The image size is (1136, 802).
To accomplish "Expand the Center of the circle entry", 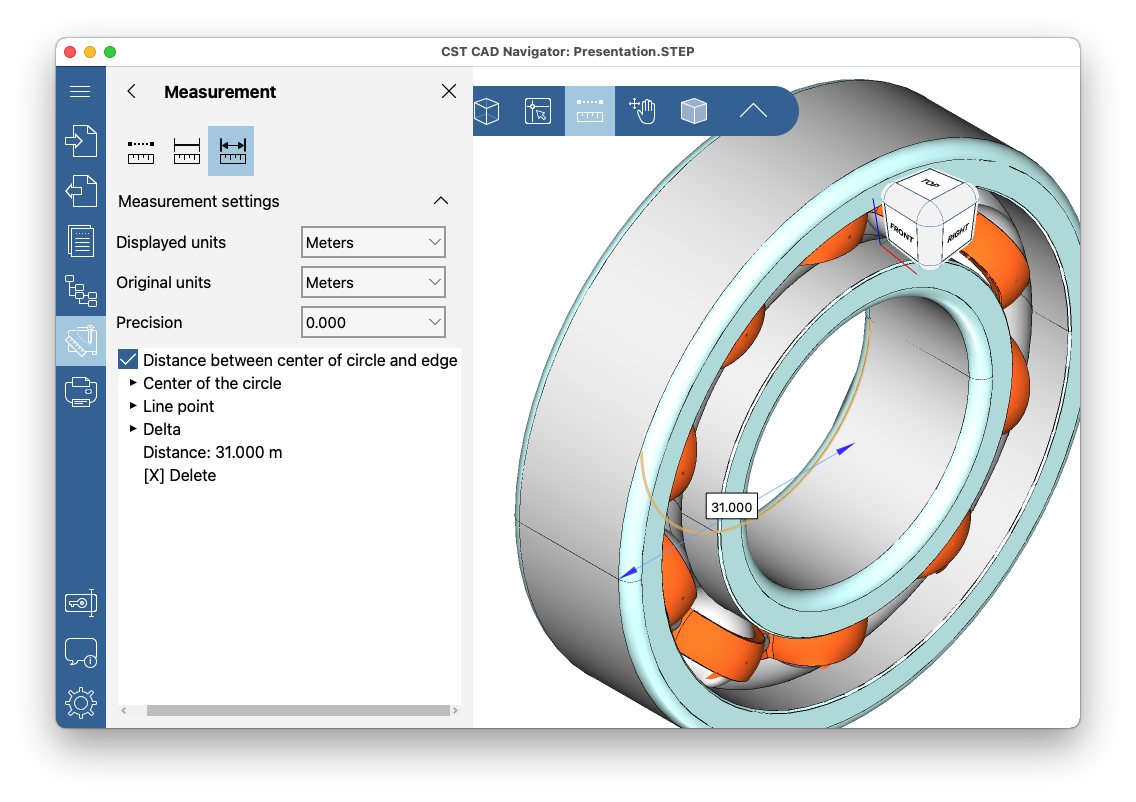I will pos(133,383).
